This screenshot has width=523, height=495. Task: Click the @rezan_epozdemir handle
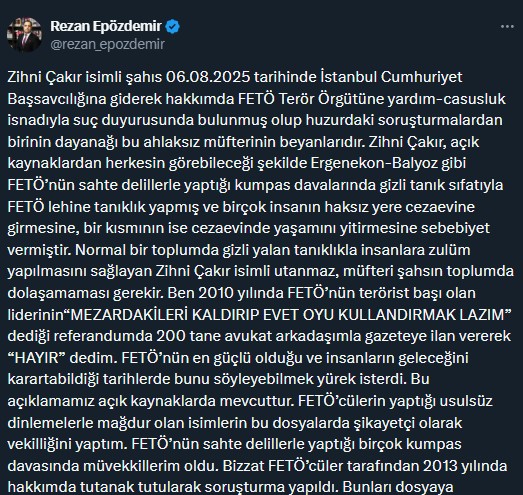click(107, 44)
